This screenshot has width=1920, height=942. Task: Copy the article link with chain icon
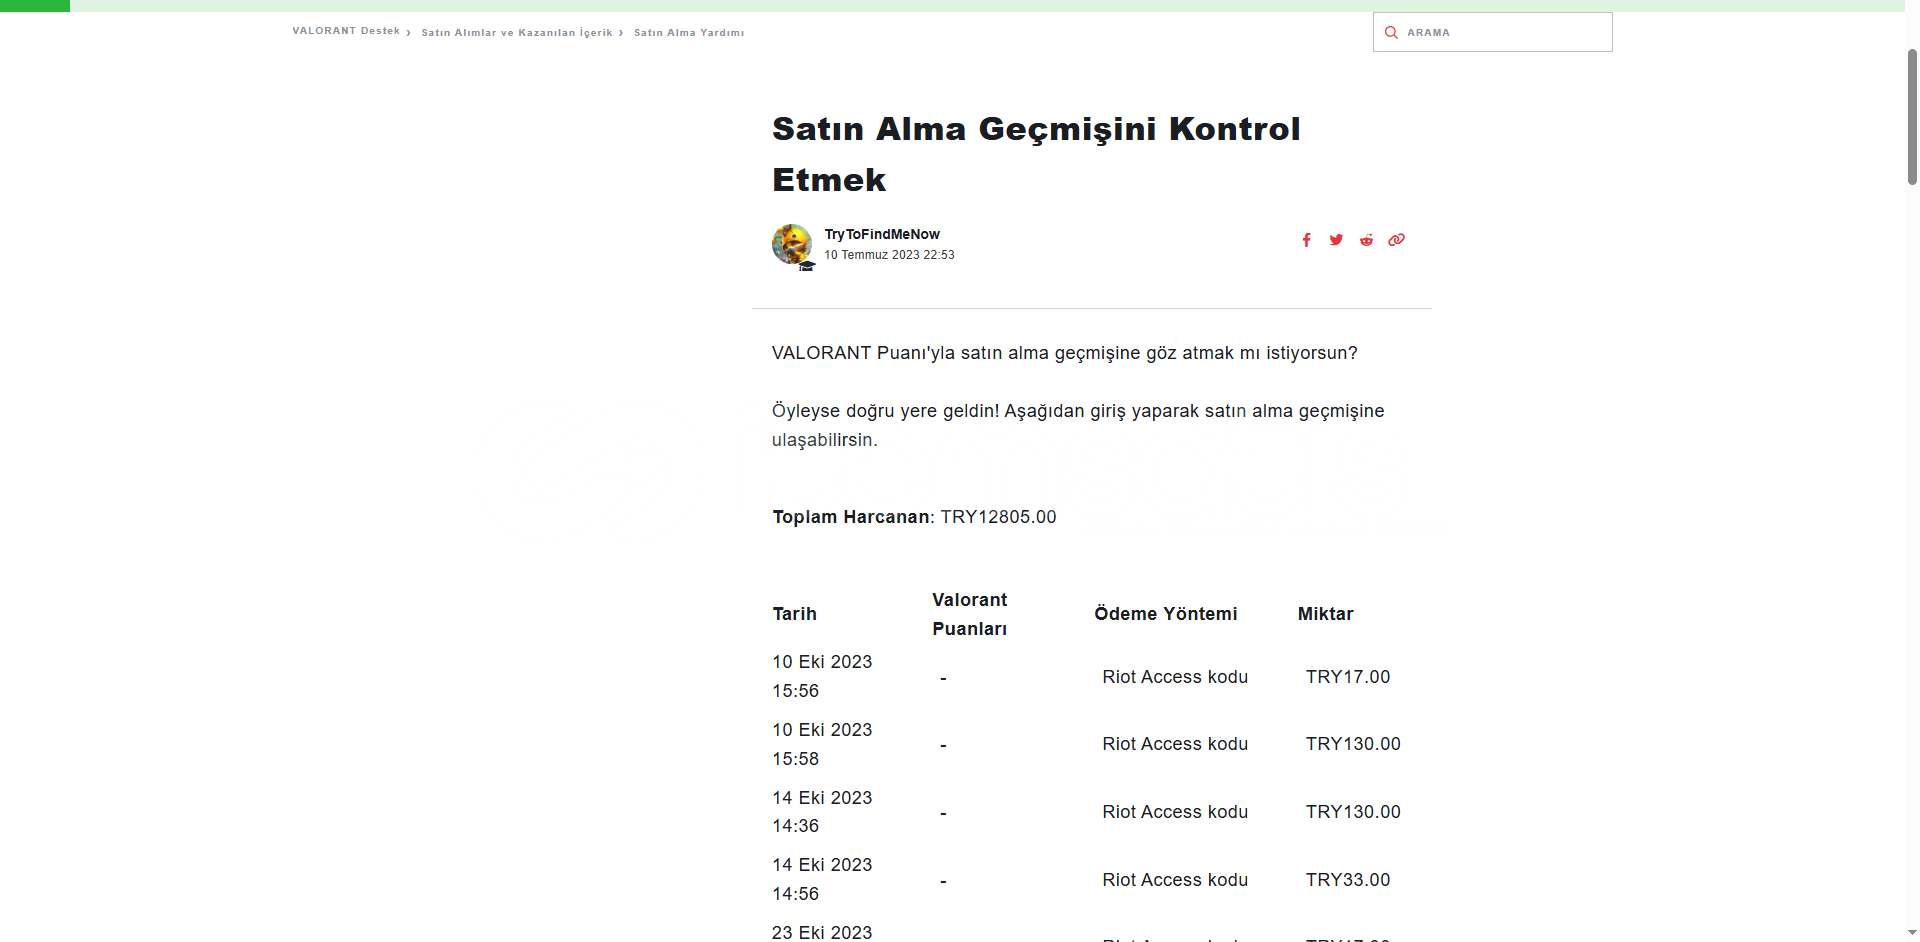[x=1396, y=240]
